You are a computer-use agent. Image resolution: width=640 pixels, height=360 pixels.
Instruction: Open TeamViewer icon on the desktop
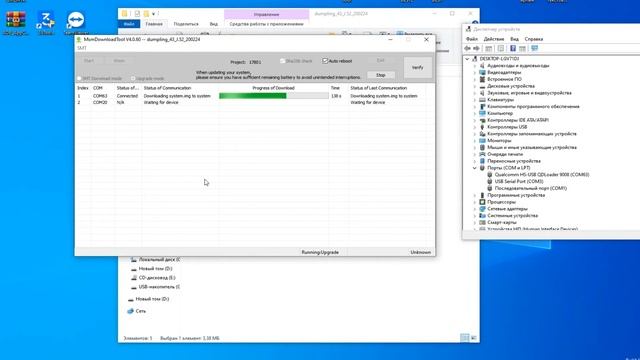[76, 20]
